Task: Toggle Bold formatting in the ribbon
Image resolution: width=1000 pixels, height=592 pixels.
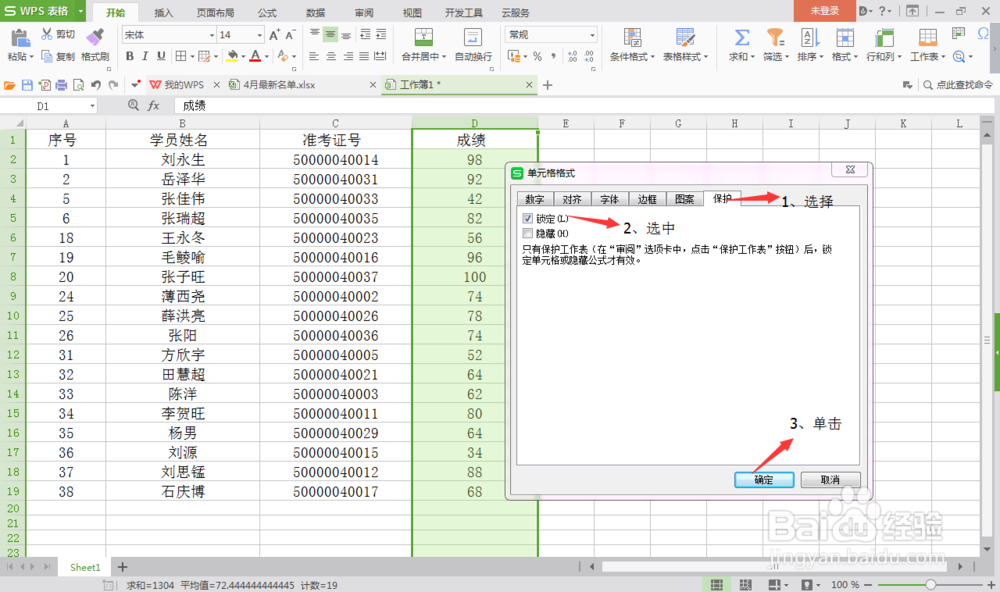Action: pos(129,56)
